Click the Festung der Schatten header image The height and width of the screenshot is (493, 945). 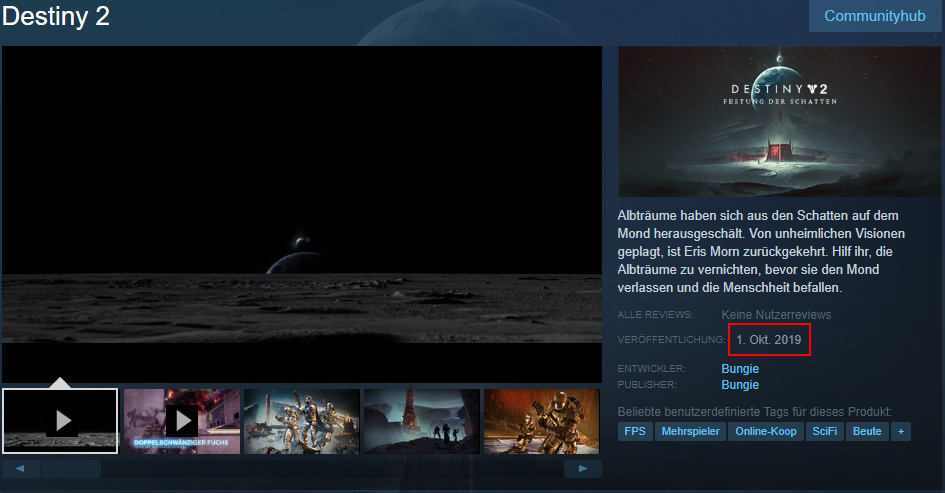coord(779,122)
